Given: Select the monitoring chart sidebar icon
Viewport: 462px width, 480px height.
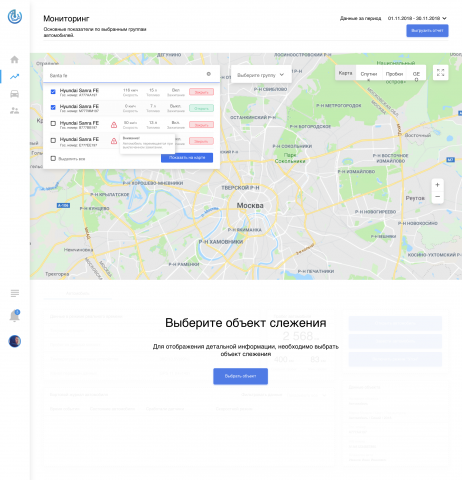Looking at the screenshot, I should 14,77.
